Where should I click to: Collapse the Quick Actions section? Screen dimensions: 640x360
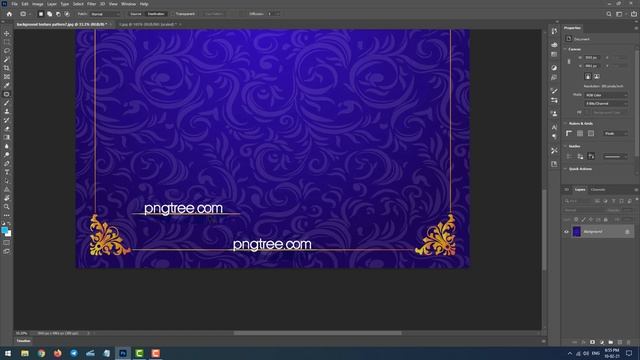pos(565,169)
